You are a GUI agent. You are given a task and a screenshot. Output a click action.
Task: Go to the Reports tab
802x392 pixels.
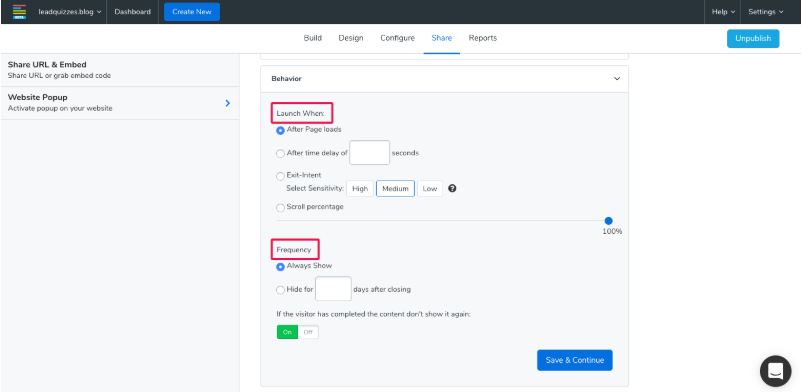pyautogui.click(x=483, y=38)
